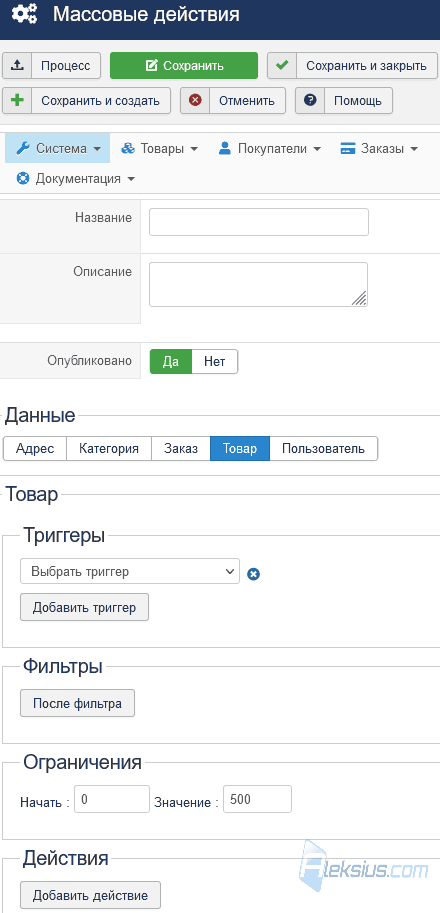The image size is (440, 913).
Task: Click Добавить действие
Action: (x=90, y=895)
